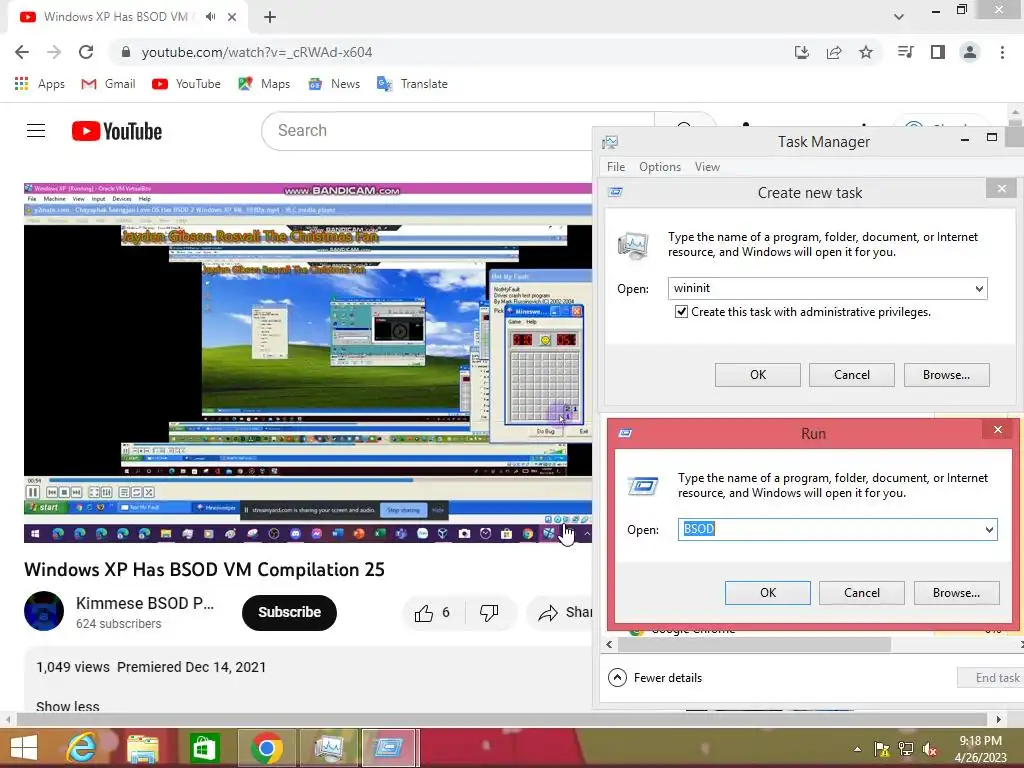The height and width of the screenshot is (768, 1024).
Task: Open Windows Store from taskbar
Action: (204, 748)
